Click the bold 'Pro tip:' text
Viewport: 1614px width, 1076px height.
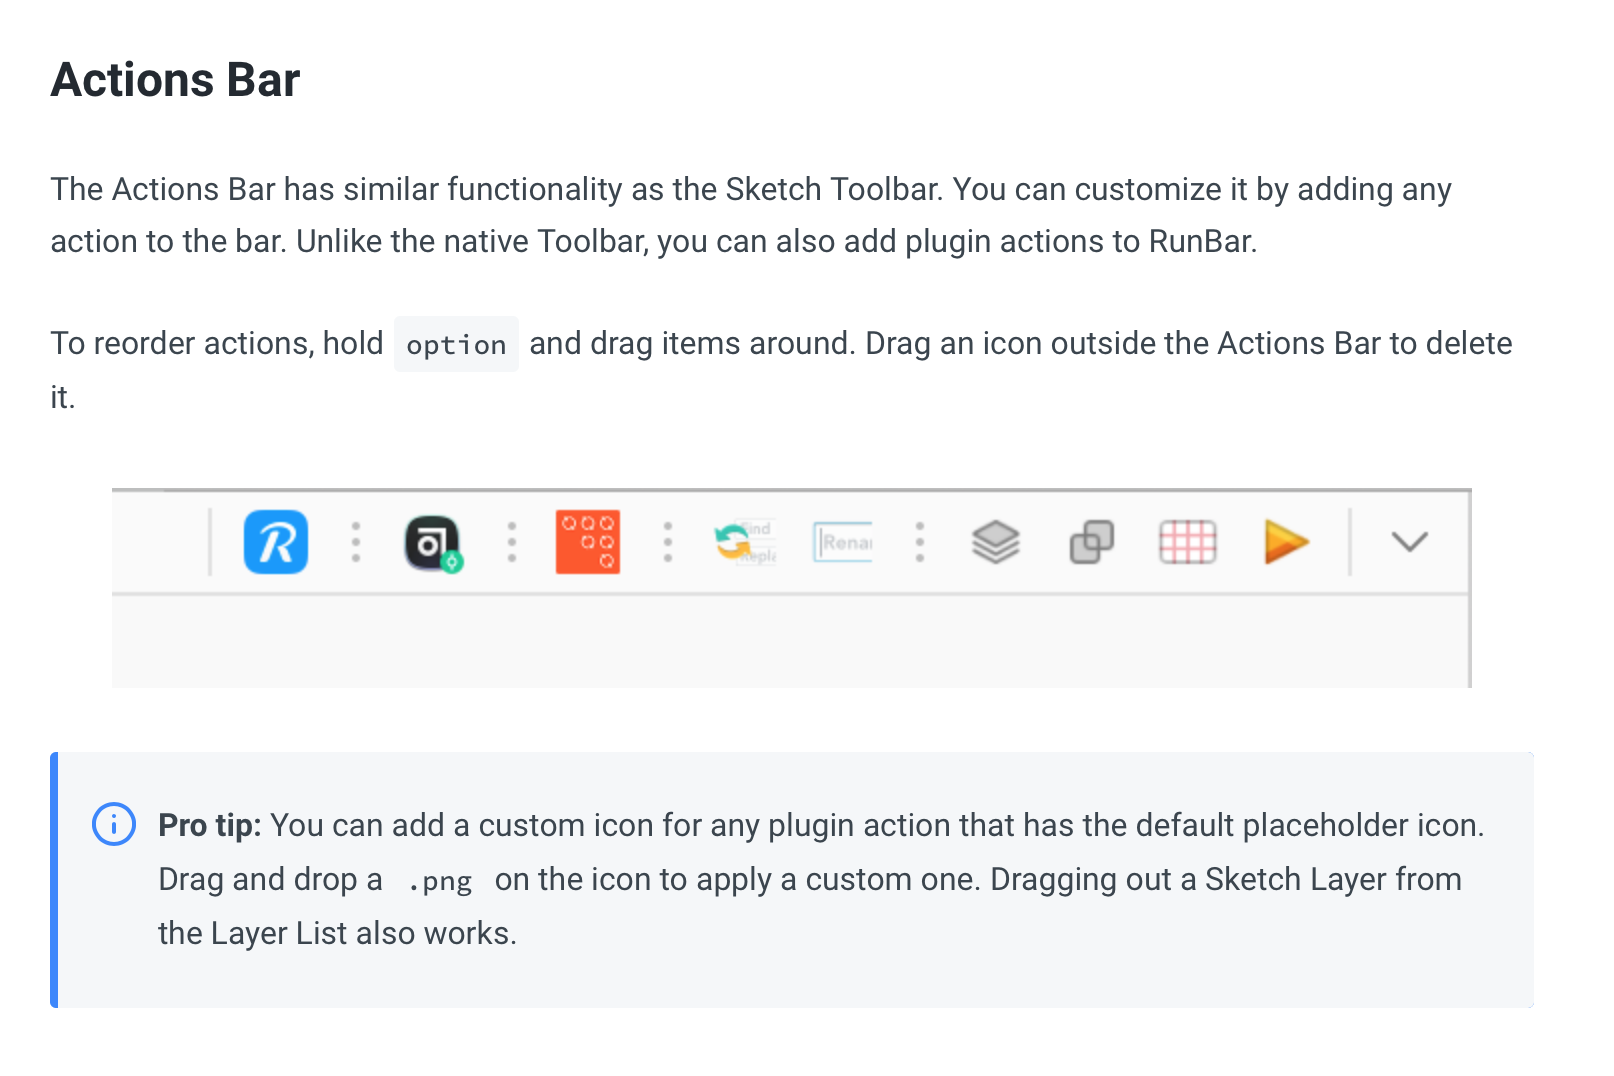209,825
